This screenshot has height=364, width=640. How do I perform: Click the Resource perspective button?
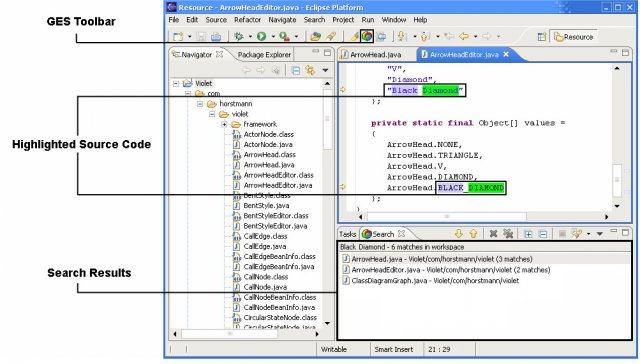coord(573,37)
